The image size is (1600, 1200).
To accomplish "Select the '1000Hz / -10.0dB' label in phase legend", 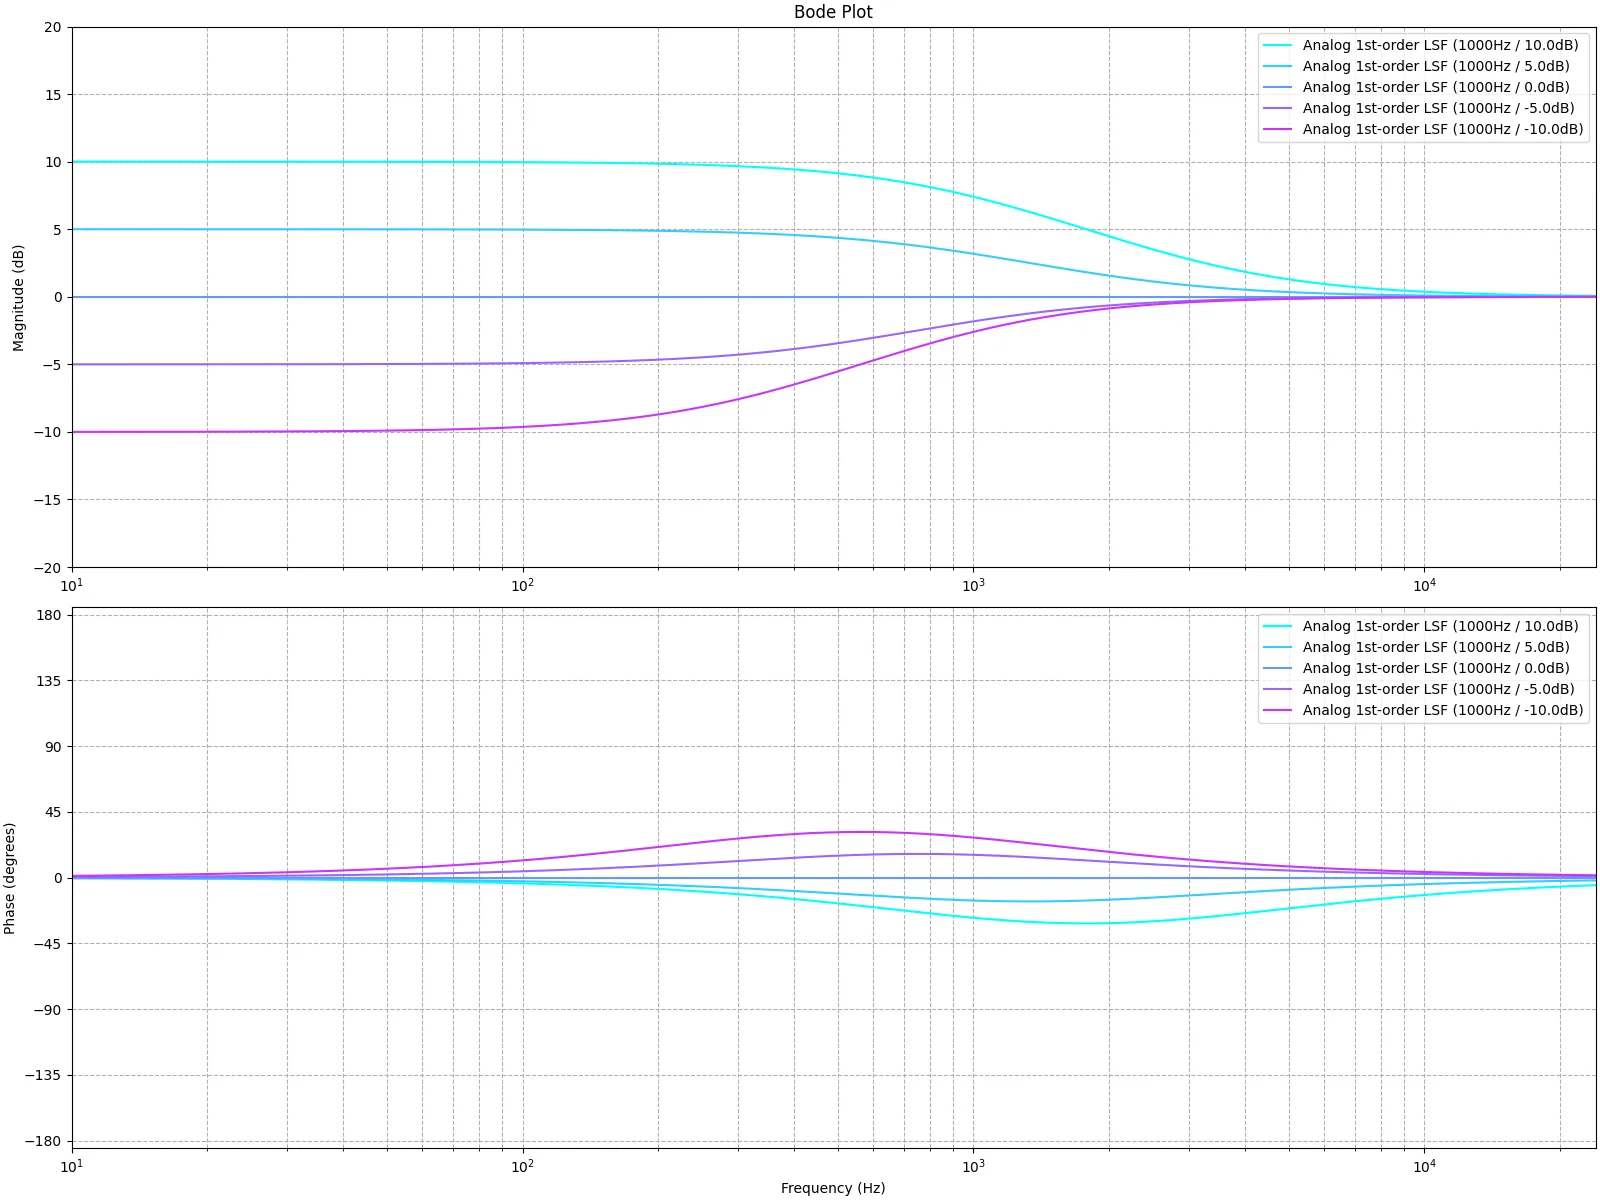I will 1442,710.
